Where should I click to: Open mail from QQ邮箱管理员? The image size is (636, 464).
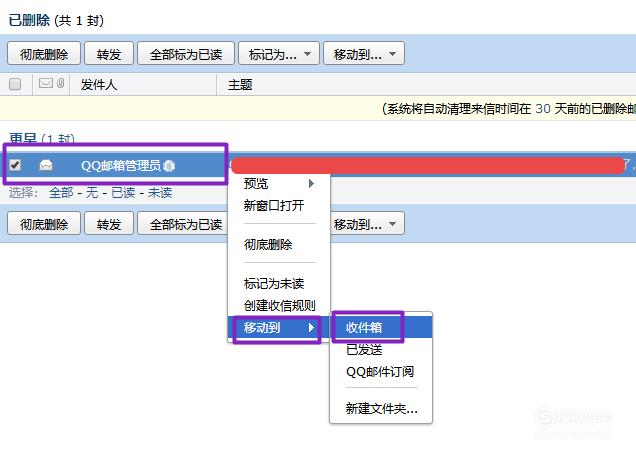click(x=121, y=165)
